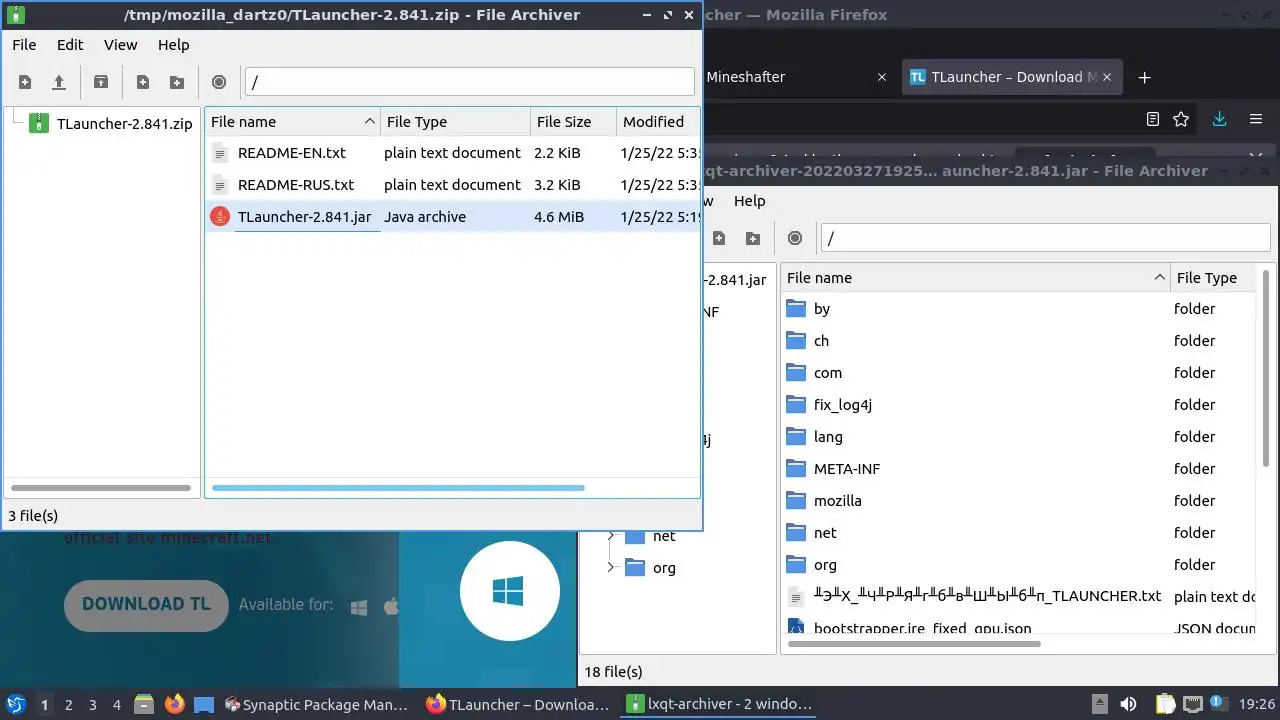Sort by File Type column in zip window
The width and height of the screenshot is (1280, 720).
(x=455, y=122)
